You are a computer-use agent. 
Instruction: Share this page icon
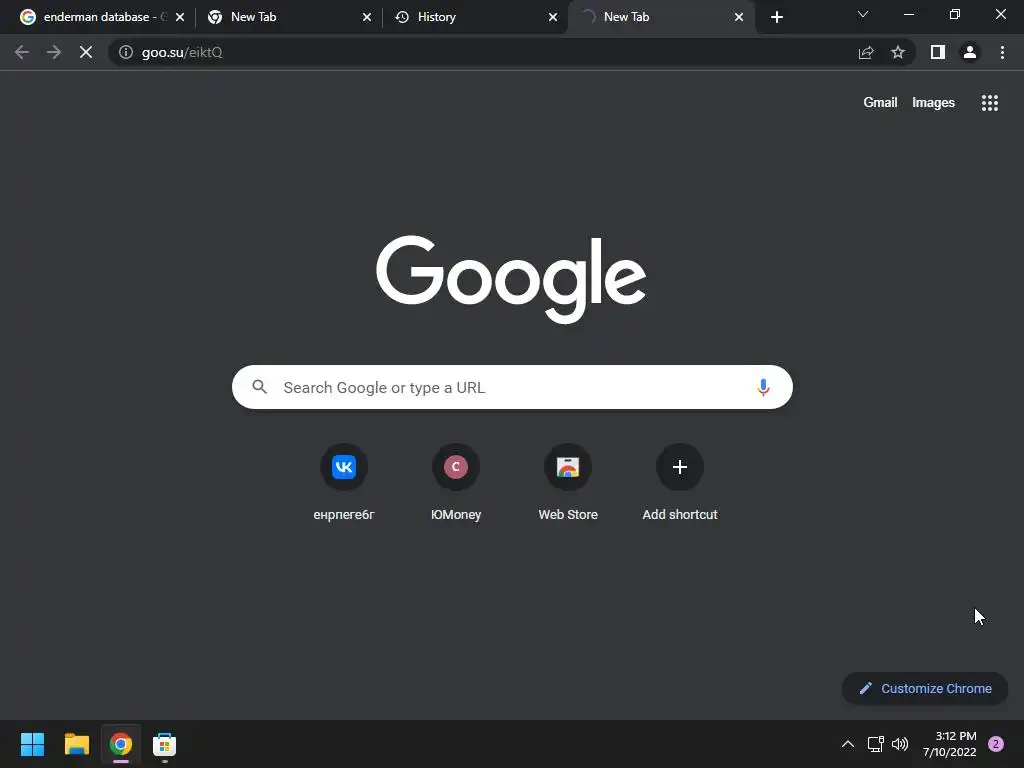tap(866, 52)
